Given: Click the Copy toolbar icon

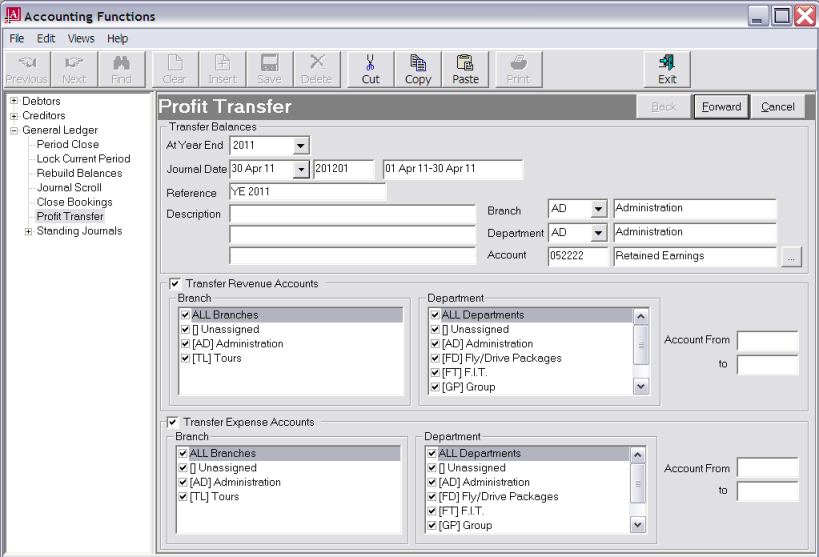Looking at the screenshot, I should 418,68.
